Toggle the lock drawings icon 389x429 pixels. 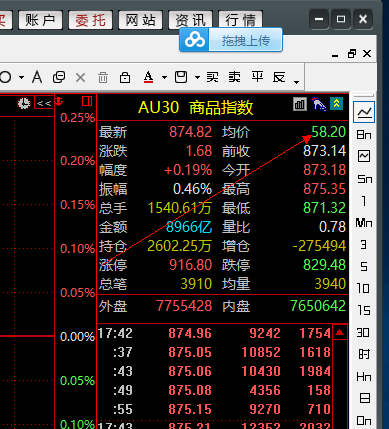(125, 77)
